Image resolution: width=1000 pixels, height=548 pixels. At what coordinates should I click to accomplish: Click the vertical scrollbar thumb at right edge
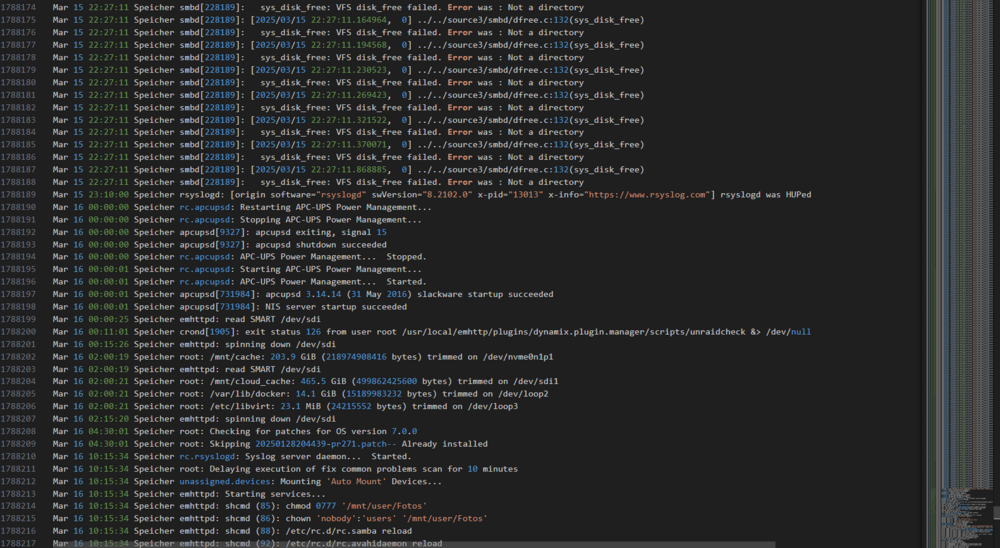click(996, 512)
